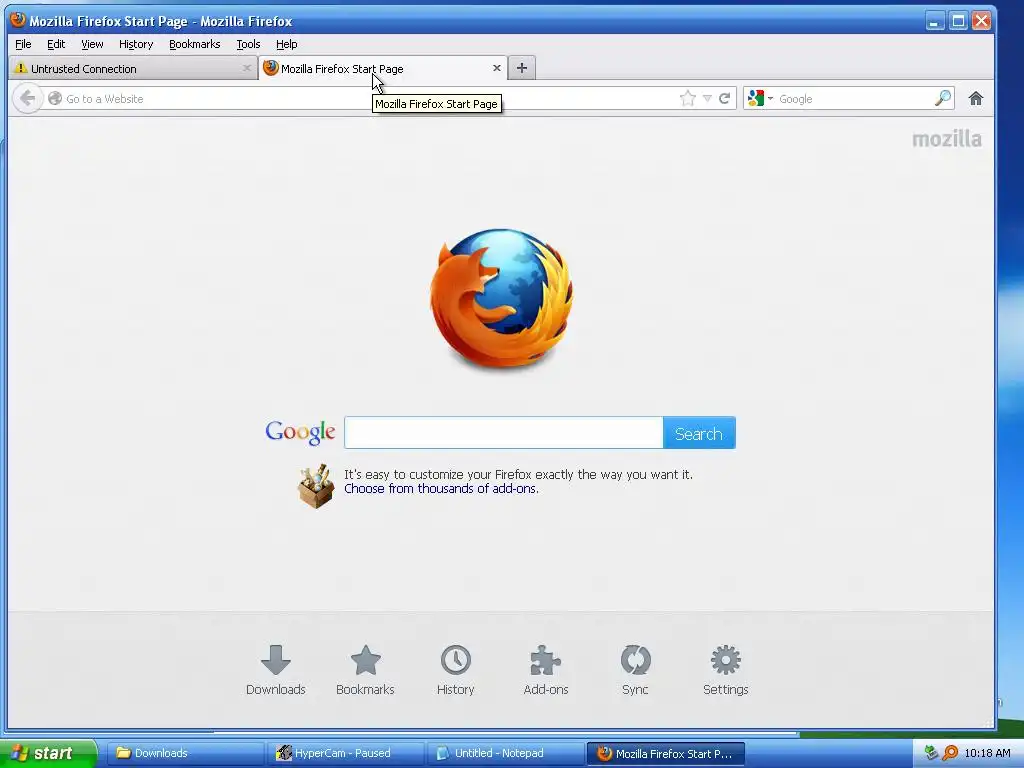Open the Edit menu

pos(56,44)
